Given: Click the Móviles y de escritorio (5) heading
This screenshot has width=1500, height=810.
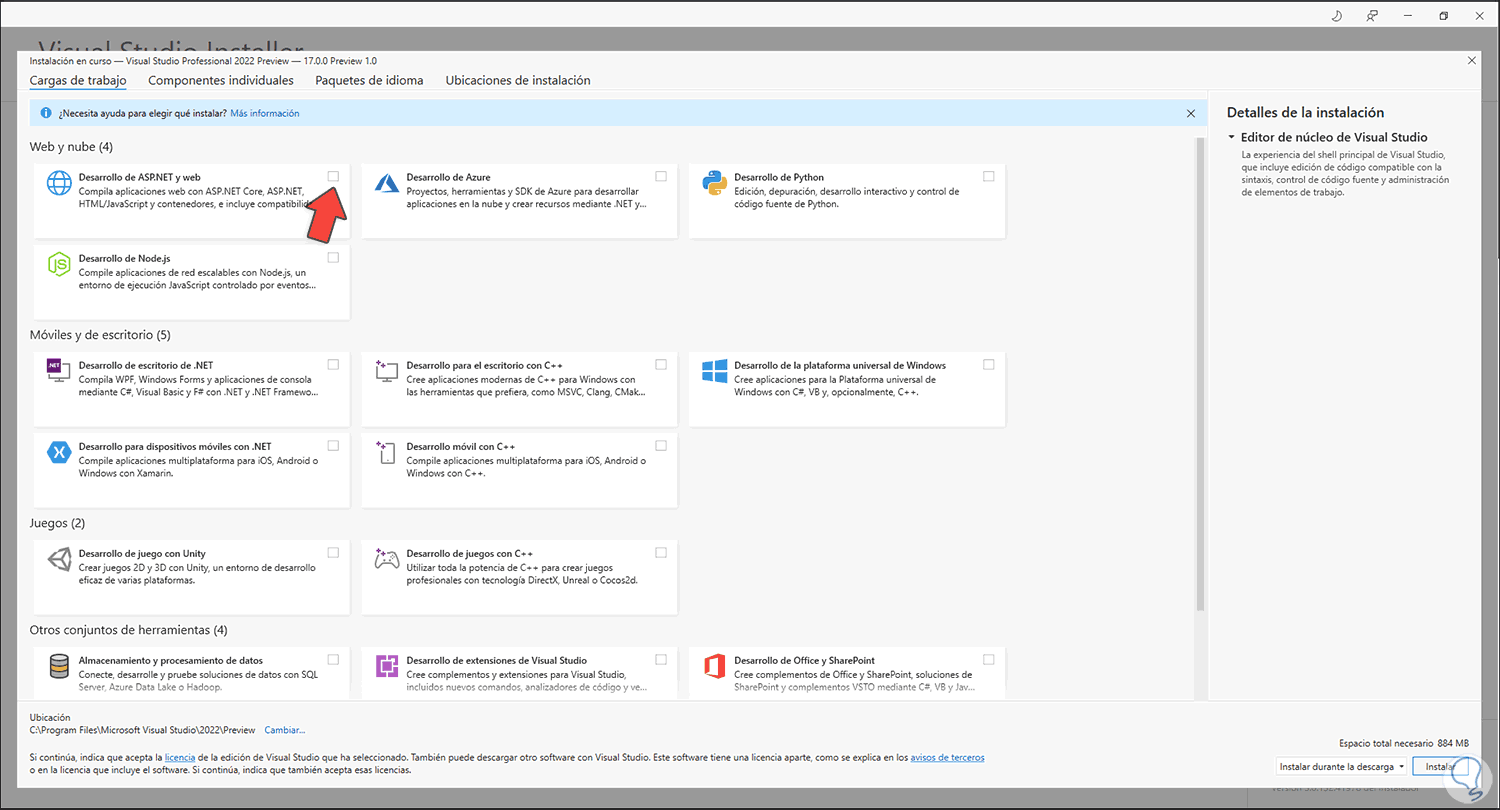Looking at the screenshot, I should coord(100,335).
